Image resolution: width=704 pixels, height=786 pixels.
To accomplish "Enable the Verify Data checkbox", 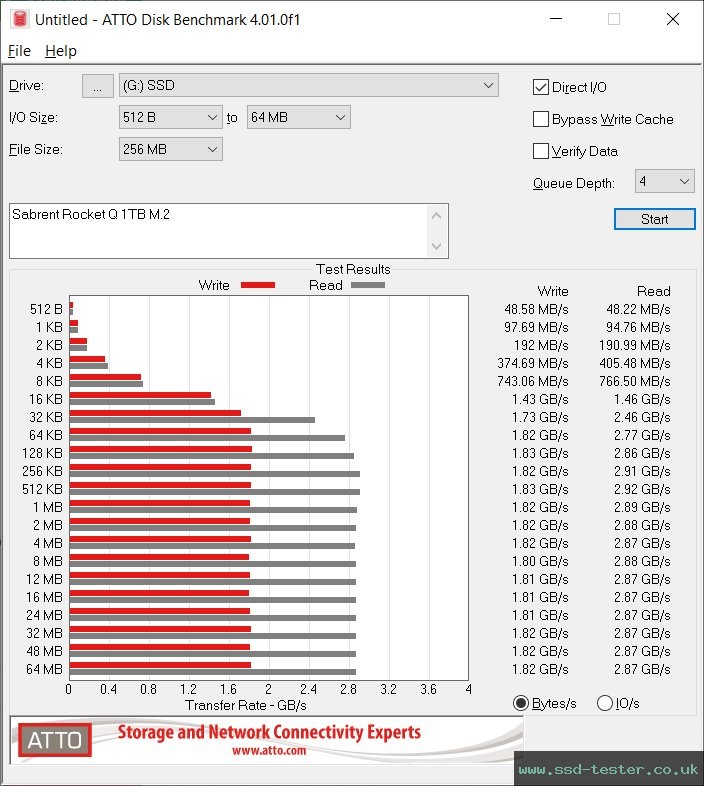I will coord(541,151).
